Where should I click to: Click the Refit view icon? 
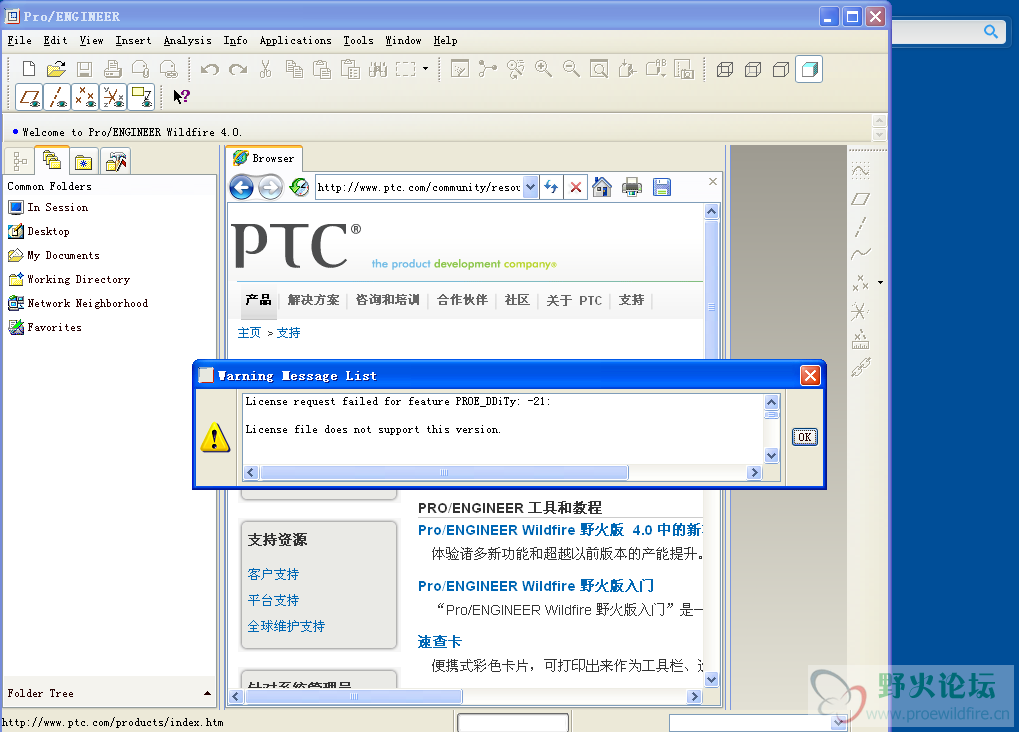[599, 69]
